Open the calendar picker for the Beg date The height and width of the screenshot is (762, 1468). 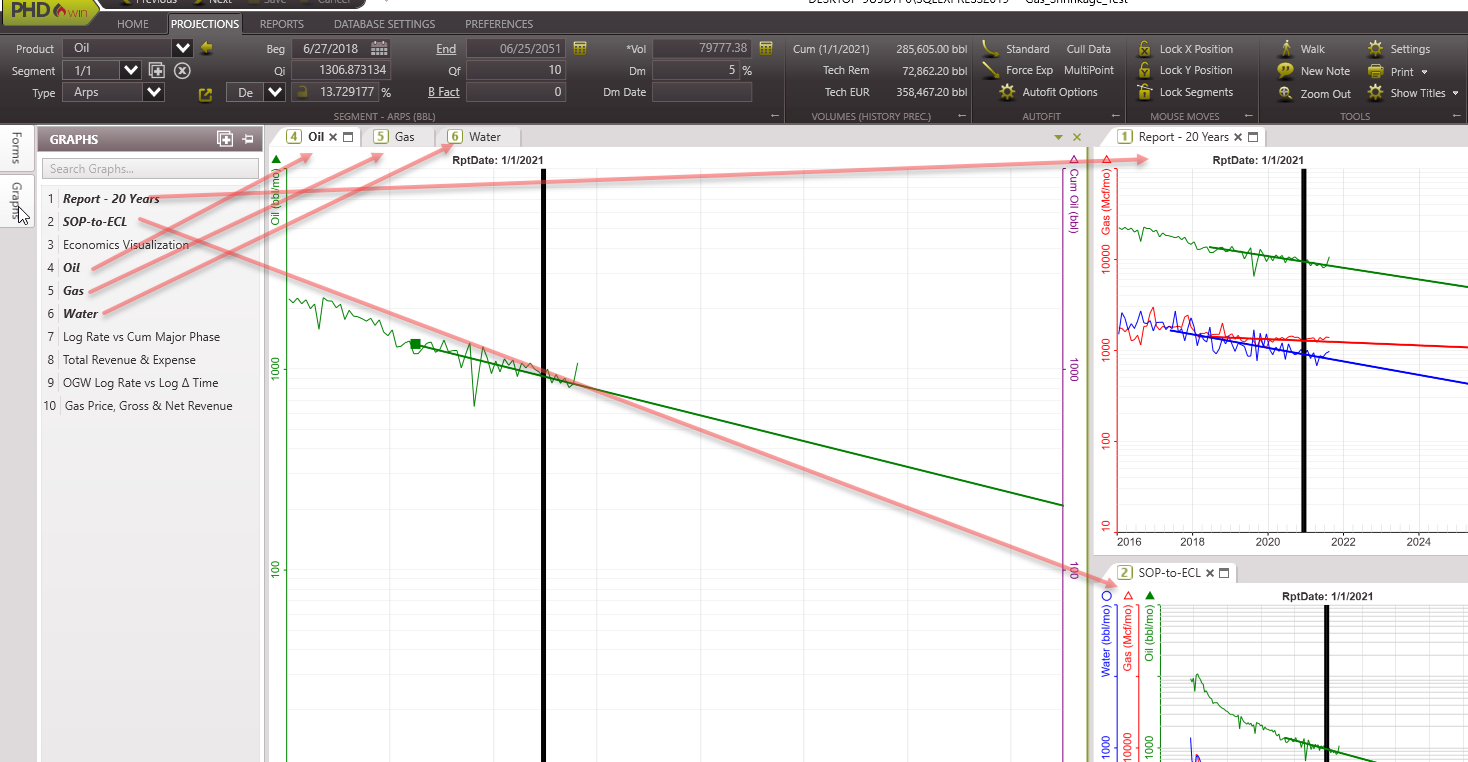point(378,47)
